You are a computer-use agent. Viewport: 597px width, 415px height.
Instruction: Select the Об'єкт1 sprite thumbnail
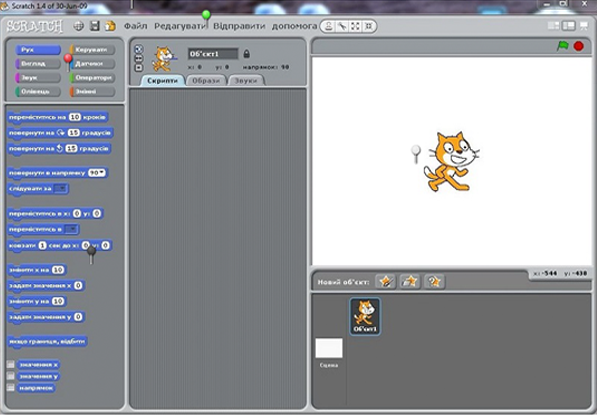click(365, 316)
